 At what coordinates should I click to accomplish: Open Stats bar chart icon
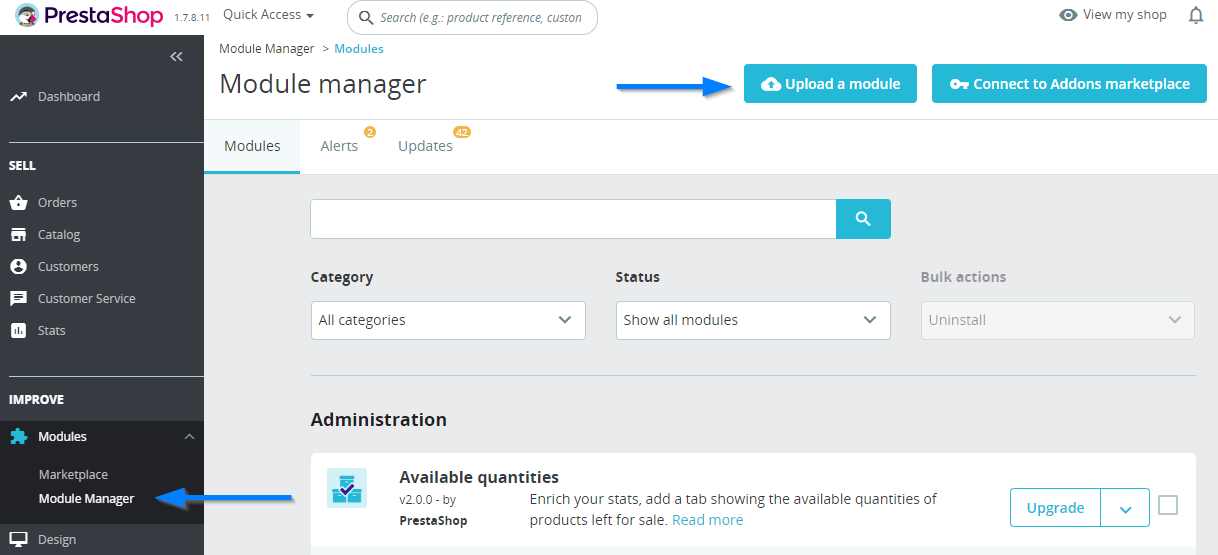tap(18, 330)
